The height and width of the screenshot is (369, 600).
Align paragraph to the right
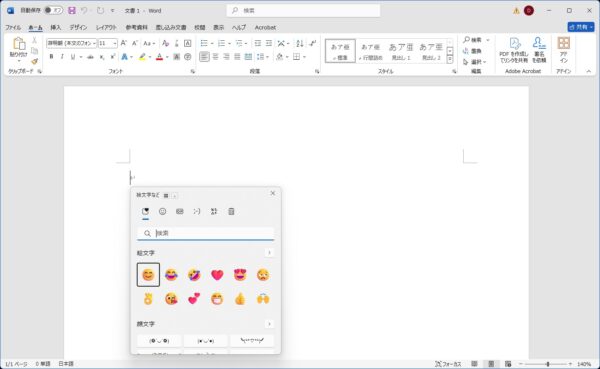point(226,57)
